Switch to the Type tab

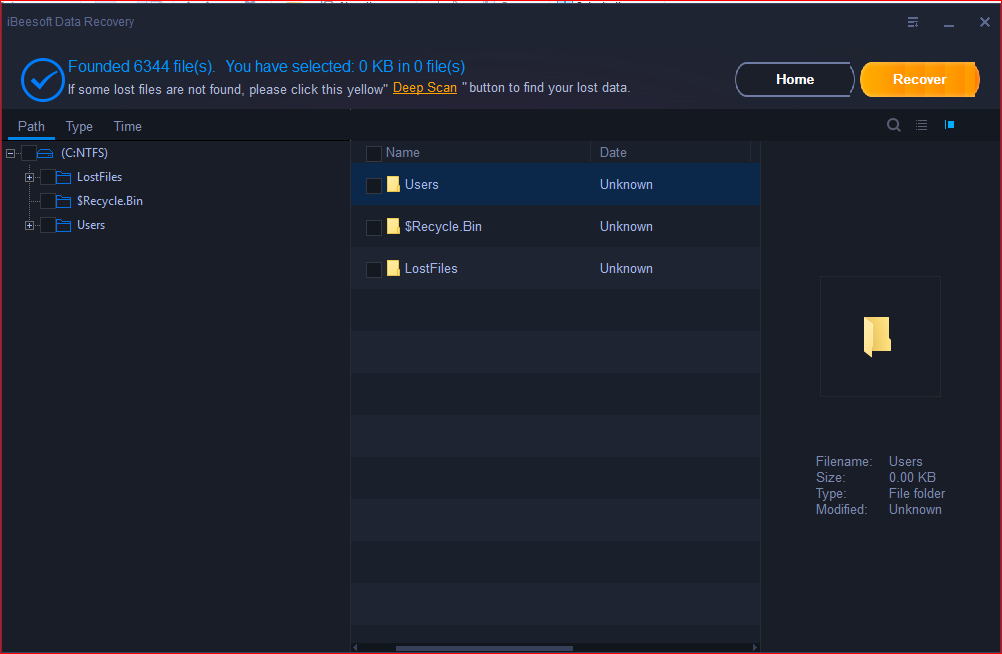pos(79,127)
